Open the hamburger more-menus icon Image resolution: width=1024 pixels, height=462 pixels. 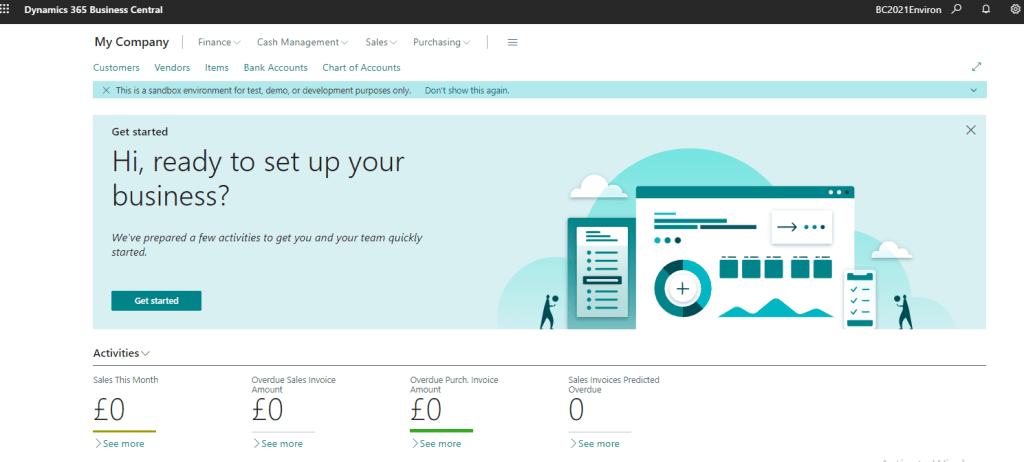point(513,42)
